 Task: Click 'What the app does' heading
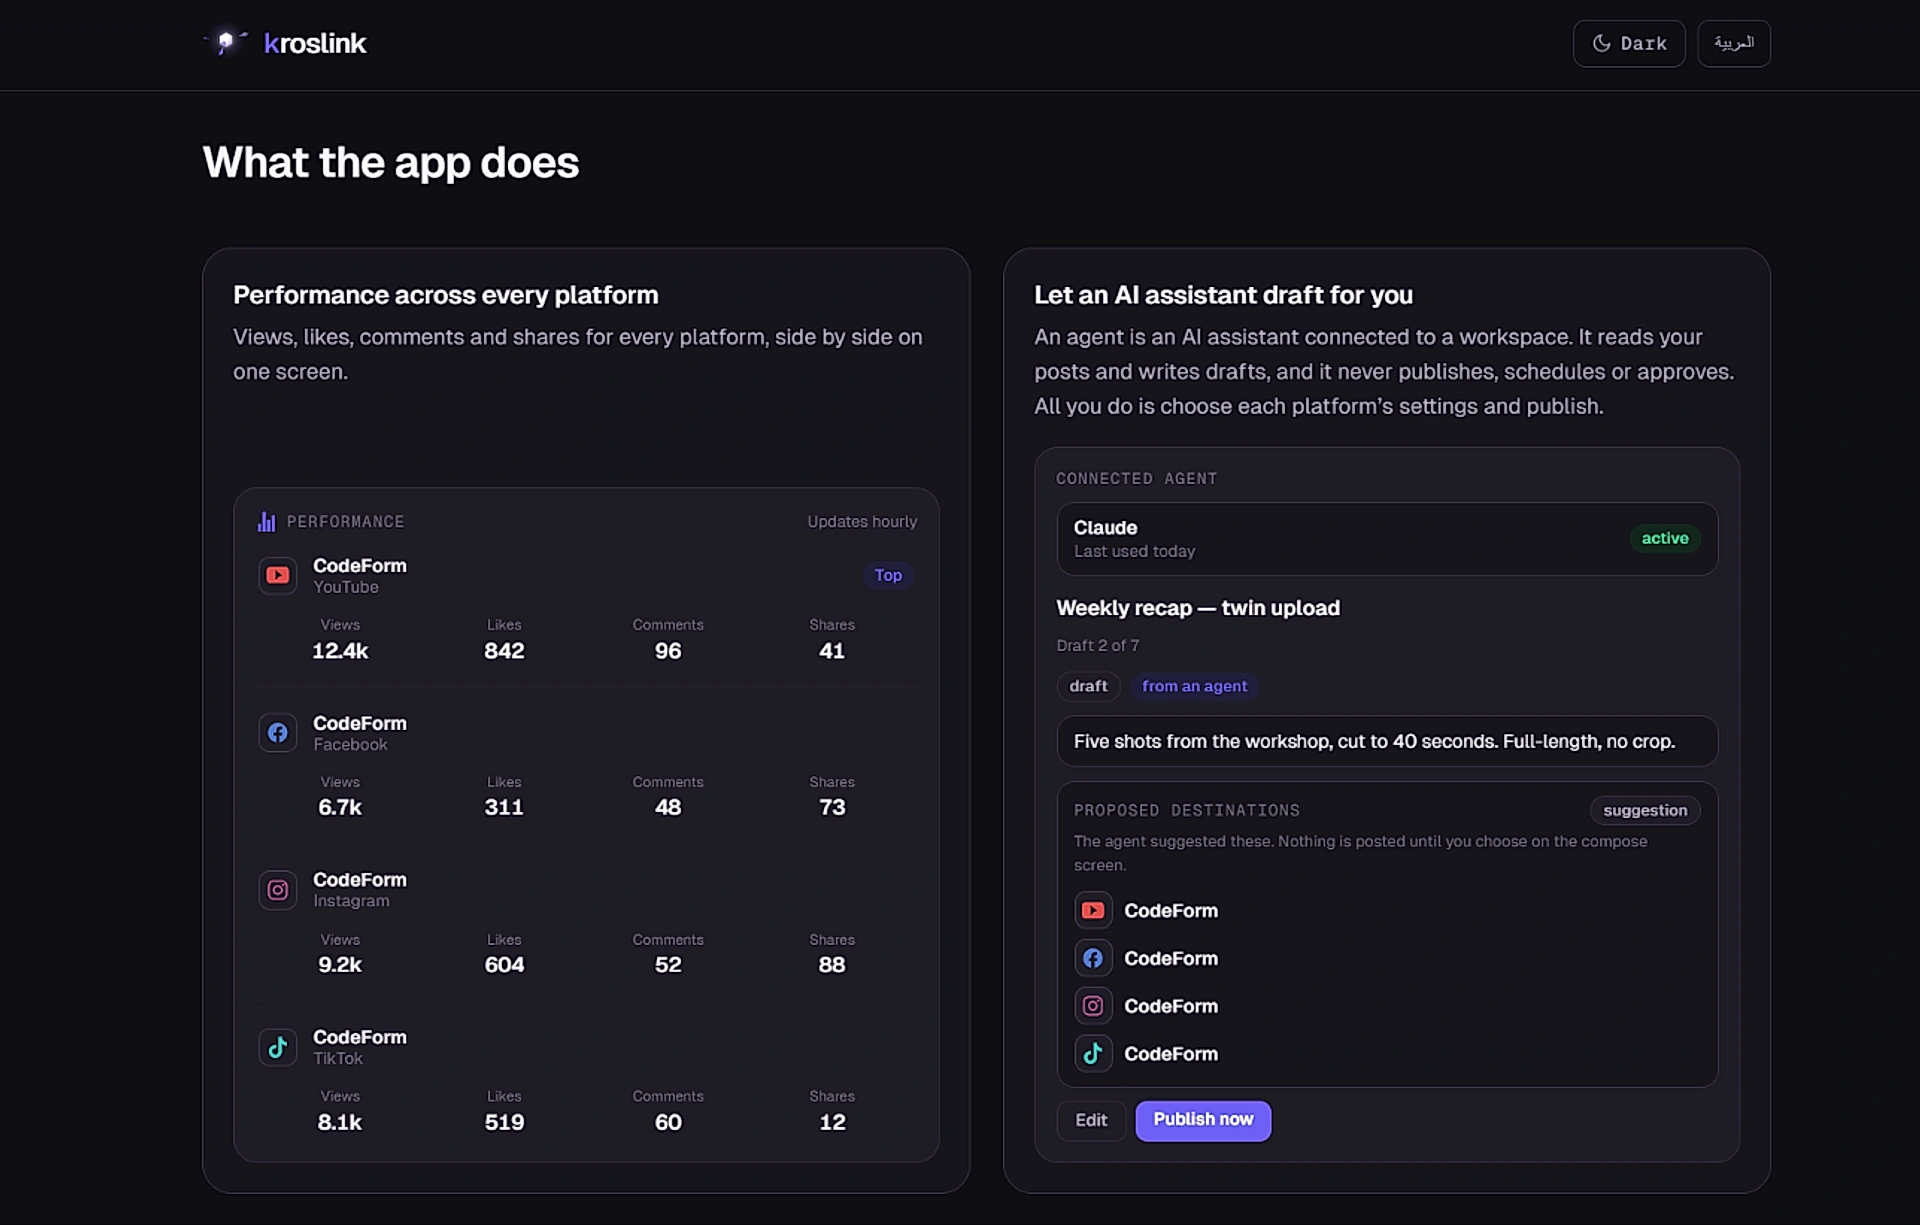391,163
